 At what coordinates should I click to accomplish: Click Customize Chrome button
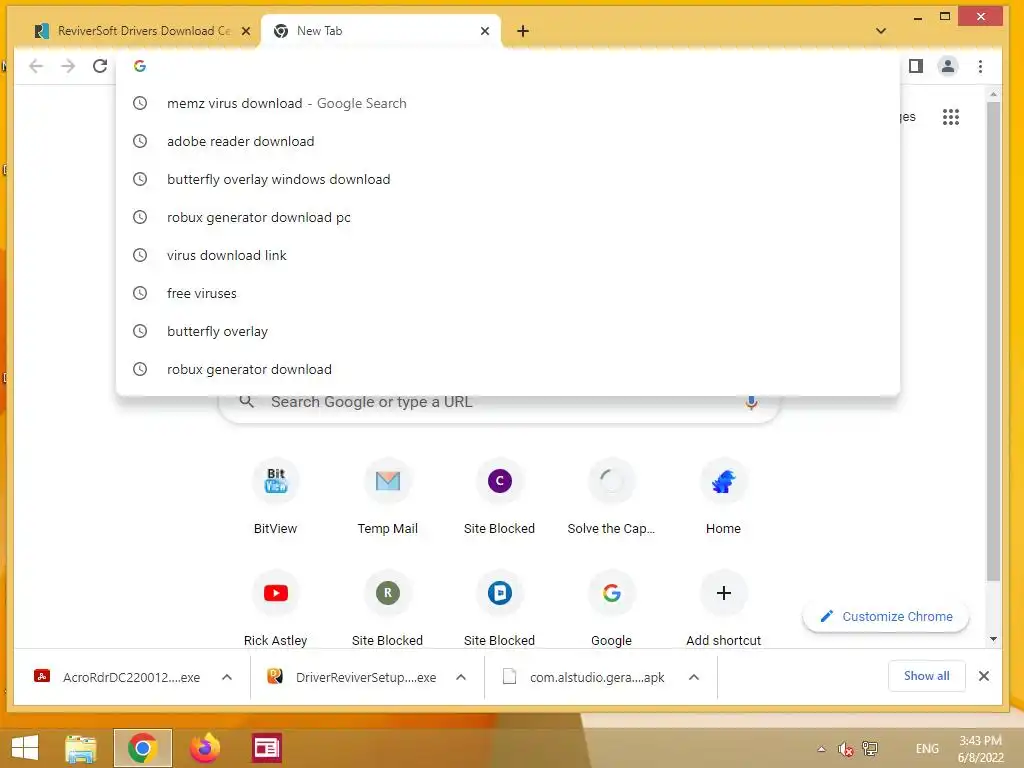tap(886, 616)
